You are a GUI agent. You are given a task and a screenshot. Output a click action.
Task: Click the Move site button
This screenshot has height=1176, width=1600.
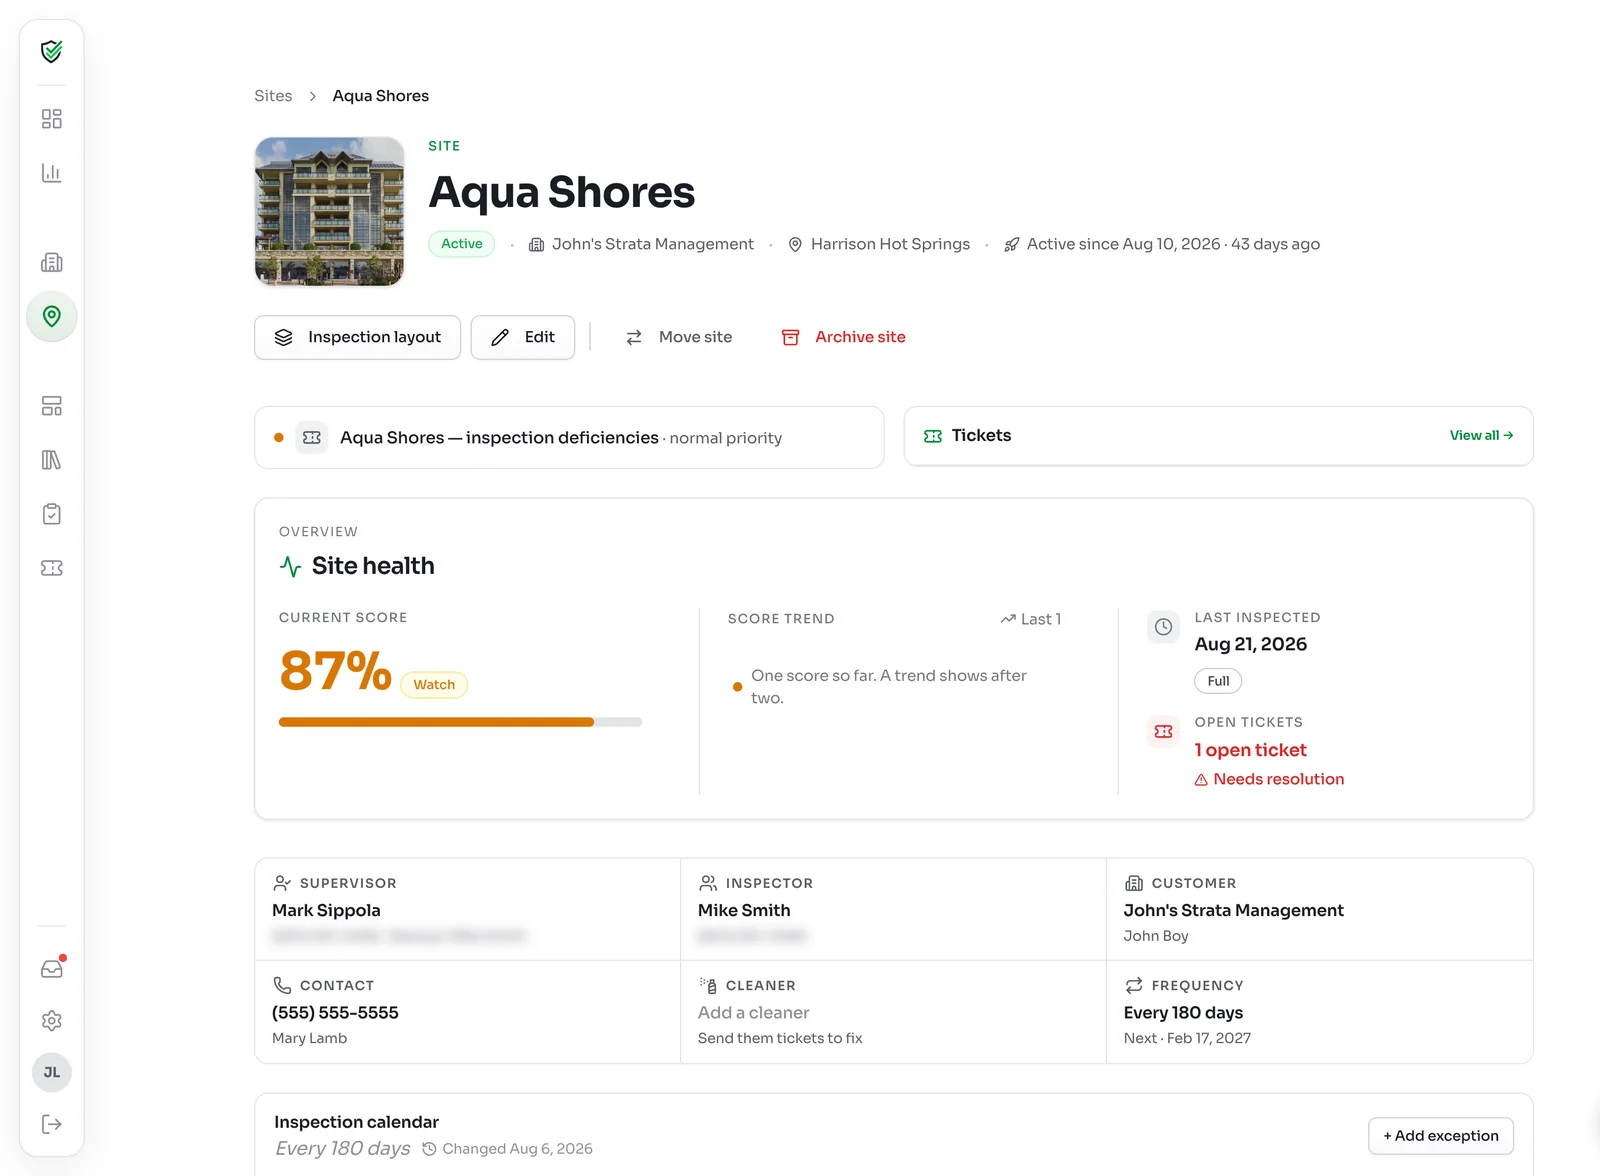tap(679, 338)
